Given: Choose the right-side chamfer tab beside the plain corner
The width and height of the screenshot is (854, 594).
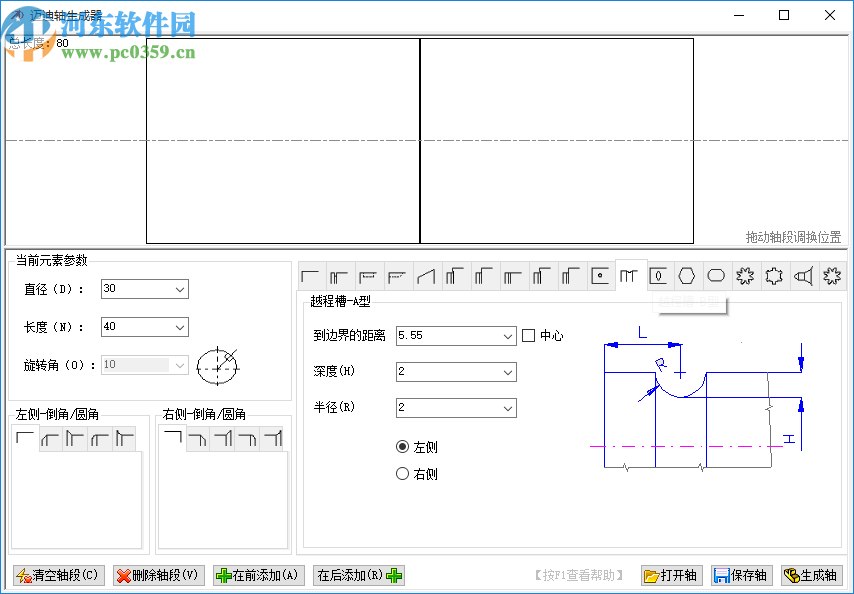Looking at the screenshot, I should [198, 439].
